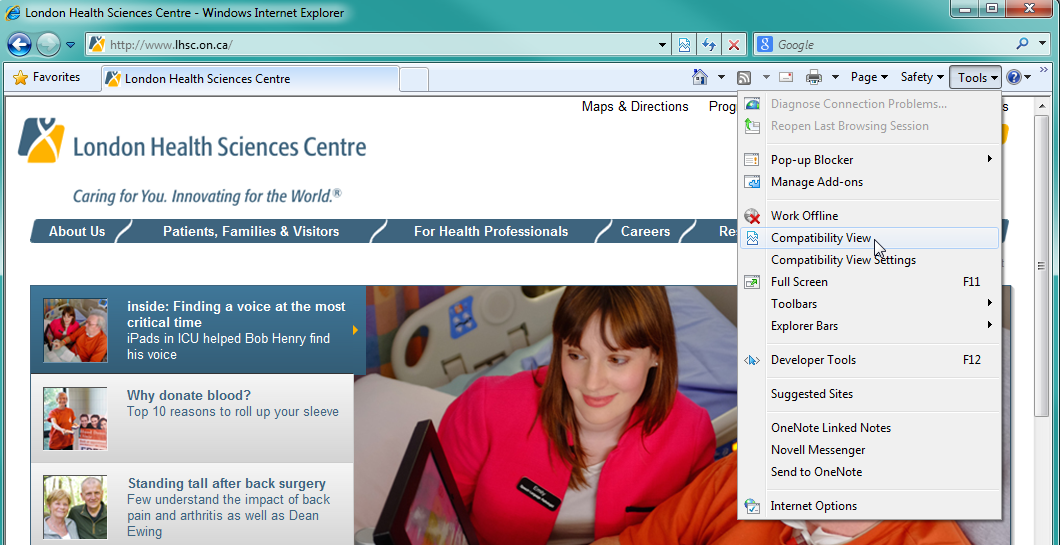Open Standing tall after back surgery link

[227, 484]
